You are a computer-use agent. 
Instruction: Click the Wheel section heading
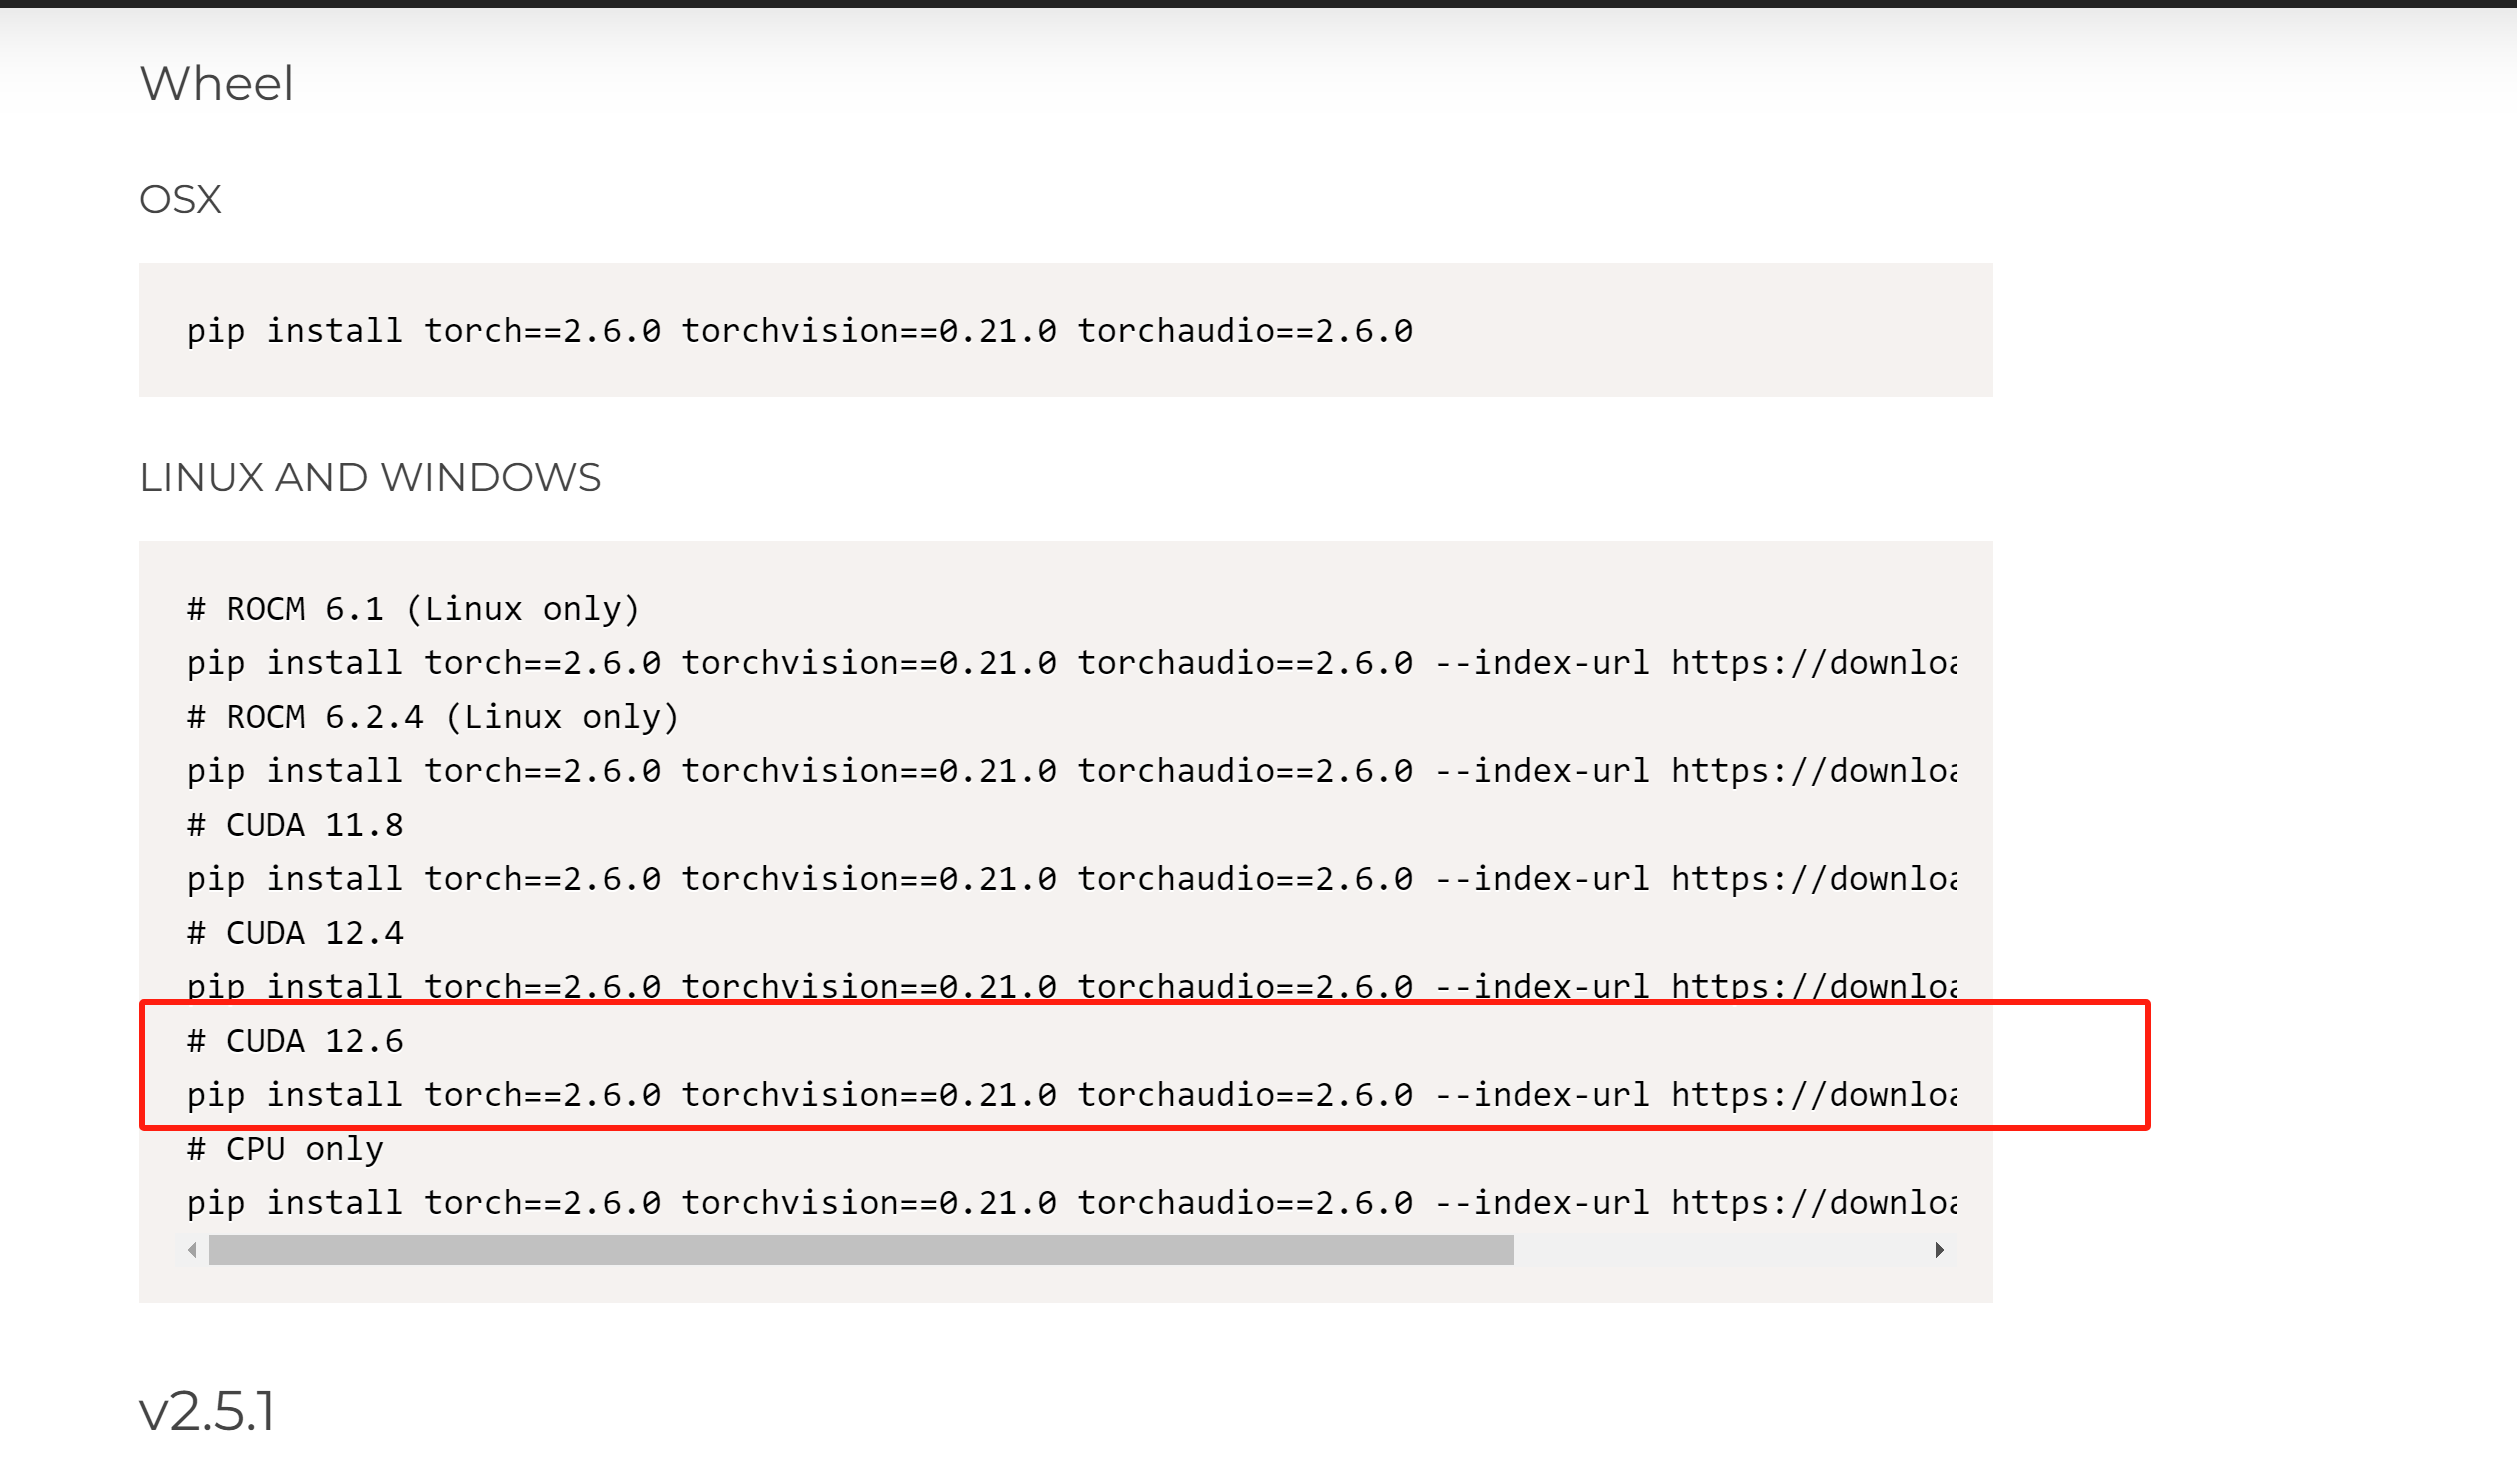216,83
